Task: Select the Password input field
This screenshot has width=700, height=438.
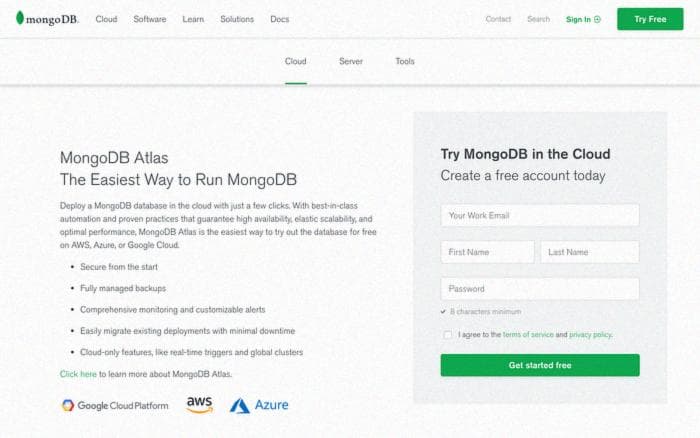Action: 540,289
